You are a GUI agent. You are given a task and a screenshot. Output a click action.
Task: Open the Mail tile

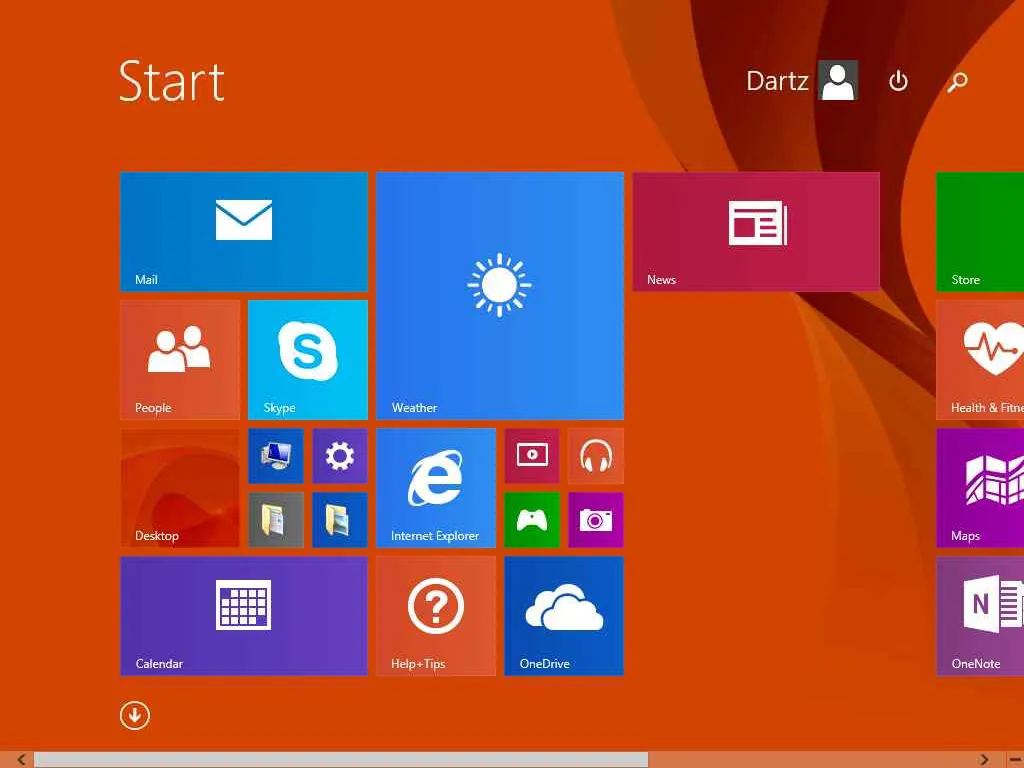click(244, 231)
